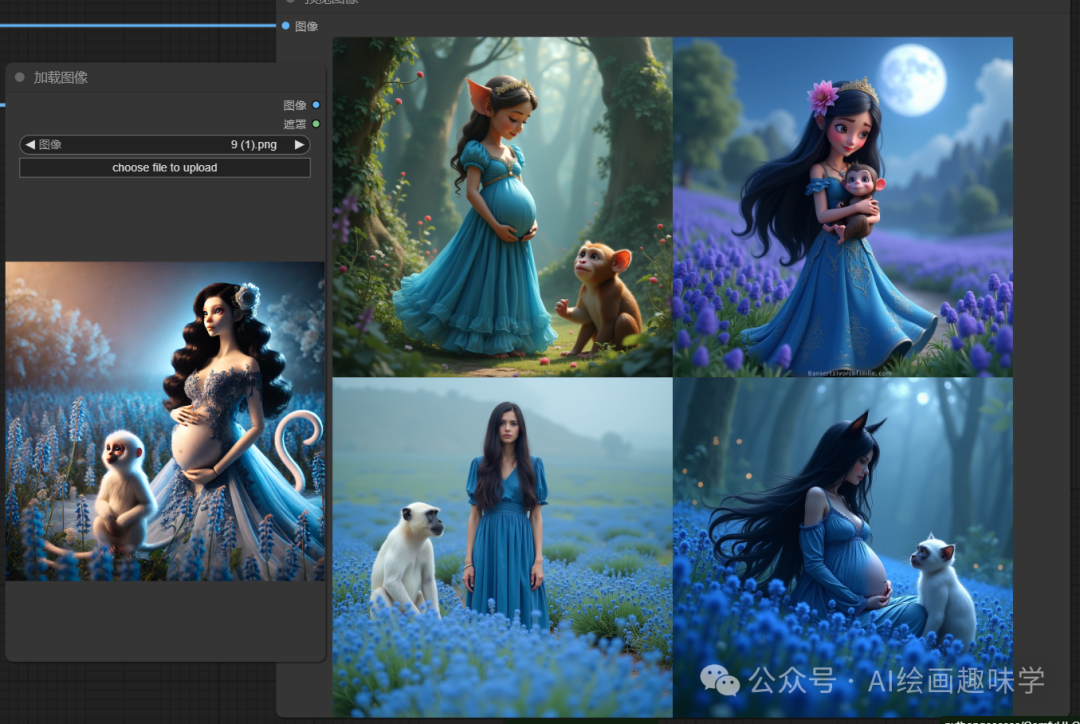
Task: Click the 图像 output label on the load node
Action: click(295, 105)
